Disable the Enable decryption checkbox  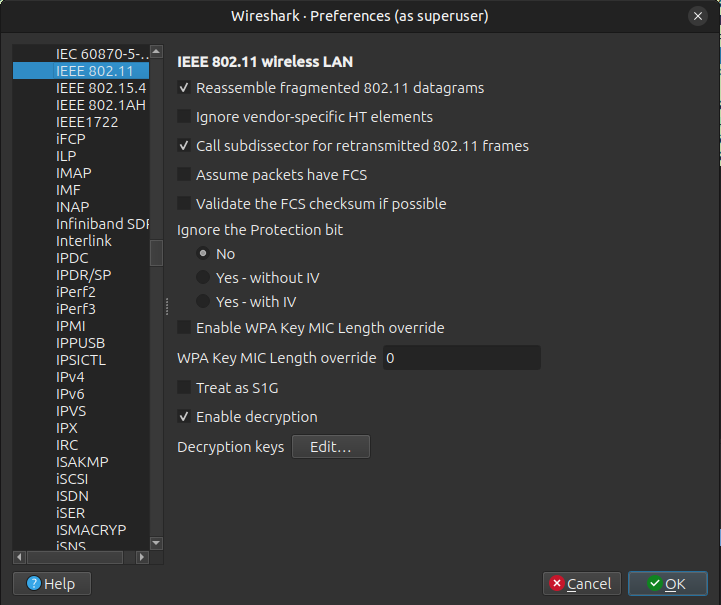pyautogui.click(x=184, y=417)
